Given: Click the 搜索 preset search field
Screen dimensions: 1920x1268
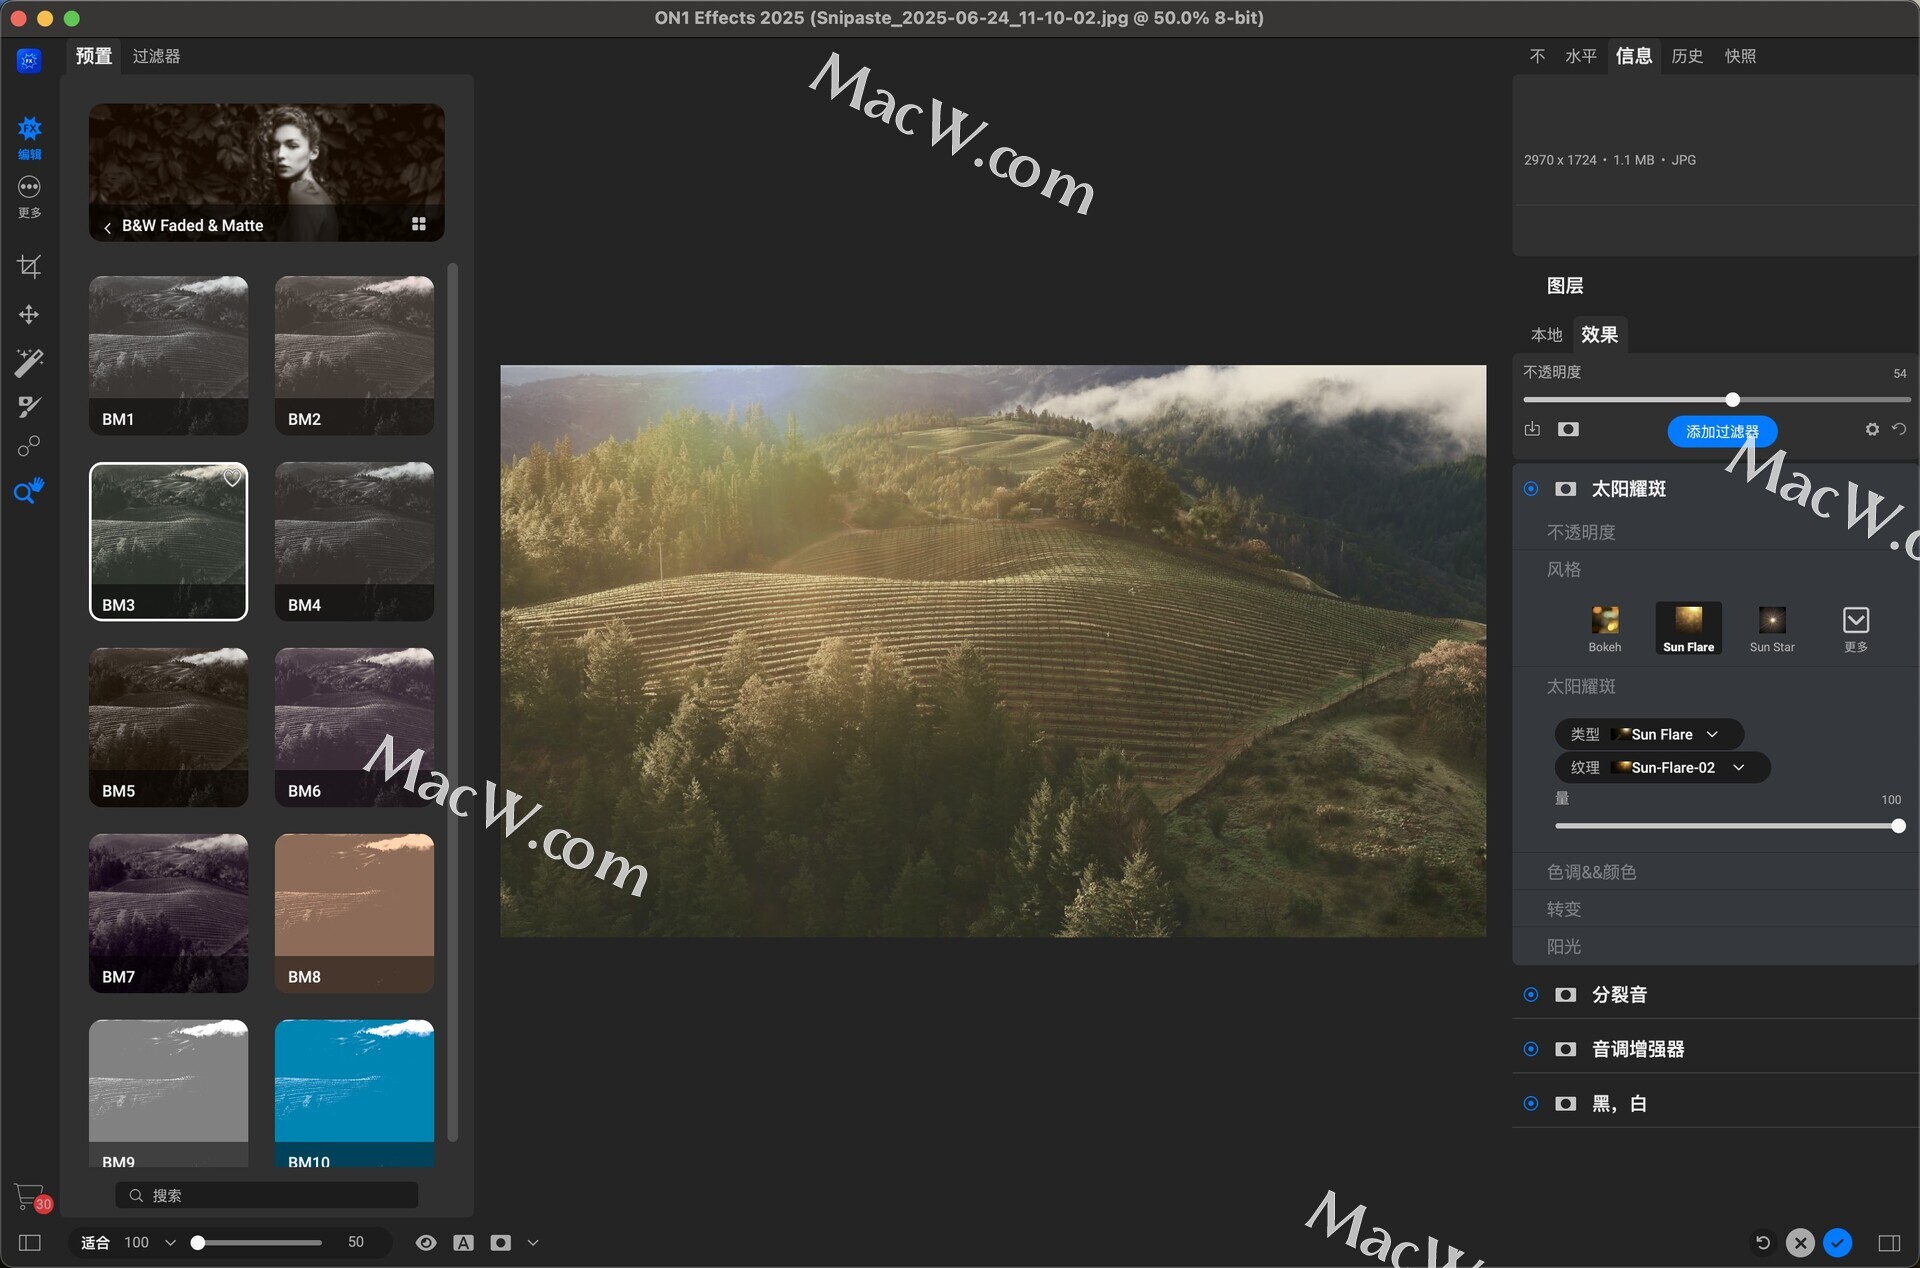Looking at the screenshot, I should pos(267,1196).
